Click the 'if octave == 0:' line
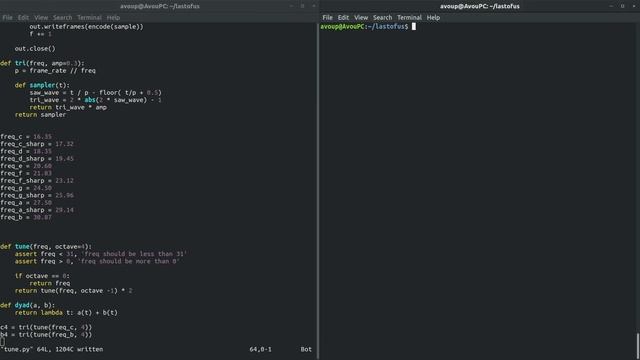Screen dimensions: 640x360 point(42,276)
